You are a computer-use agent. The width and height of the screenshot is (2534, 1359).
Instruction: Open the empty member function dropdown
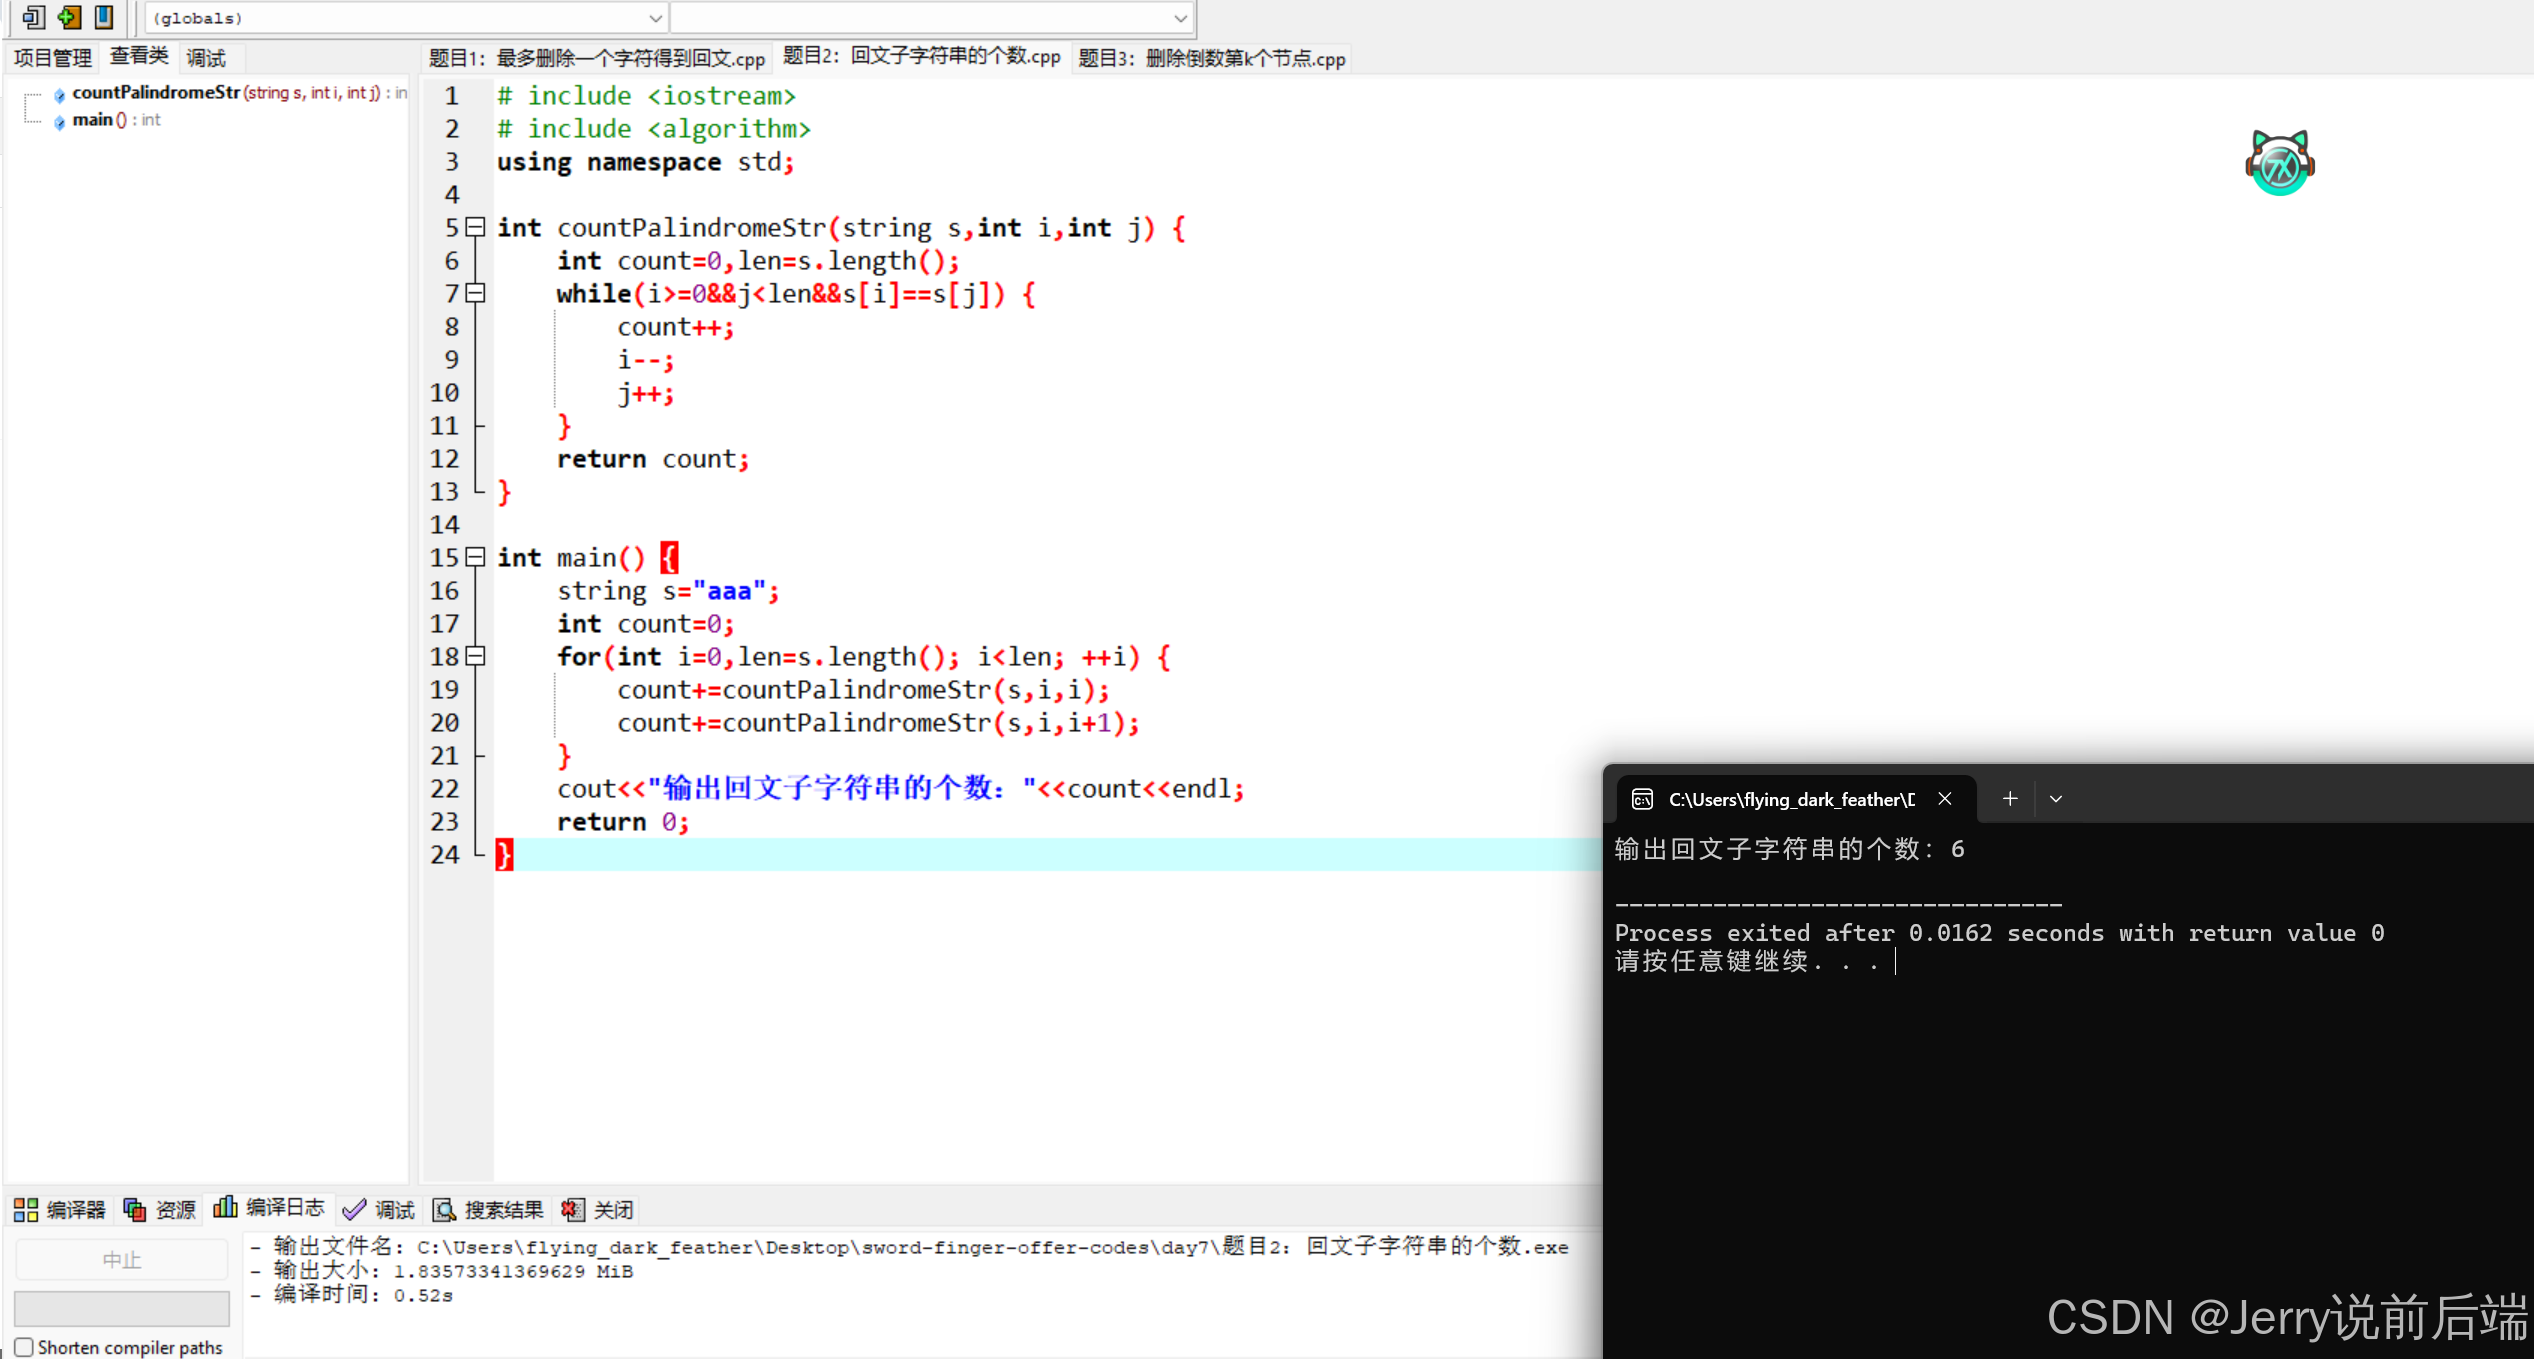point(1180,18)
